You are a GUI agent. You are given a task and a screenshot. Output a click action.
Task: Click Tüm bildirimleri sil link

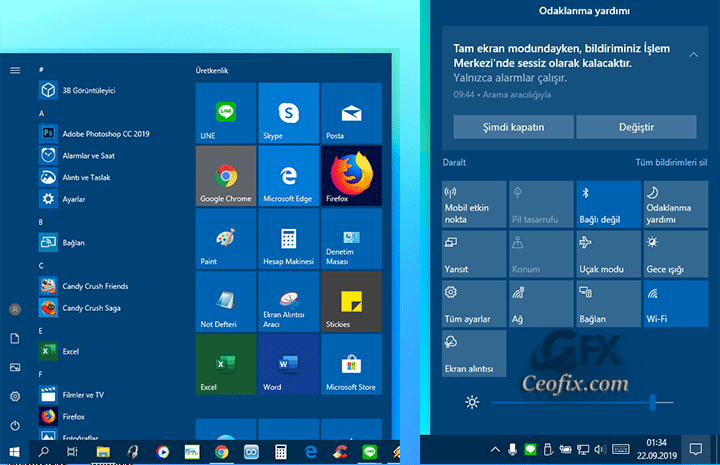point(671,162)
